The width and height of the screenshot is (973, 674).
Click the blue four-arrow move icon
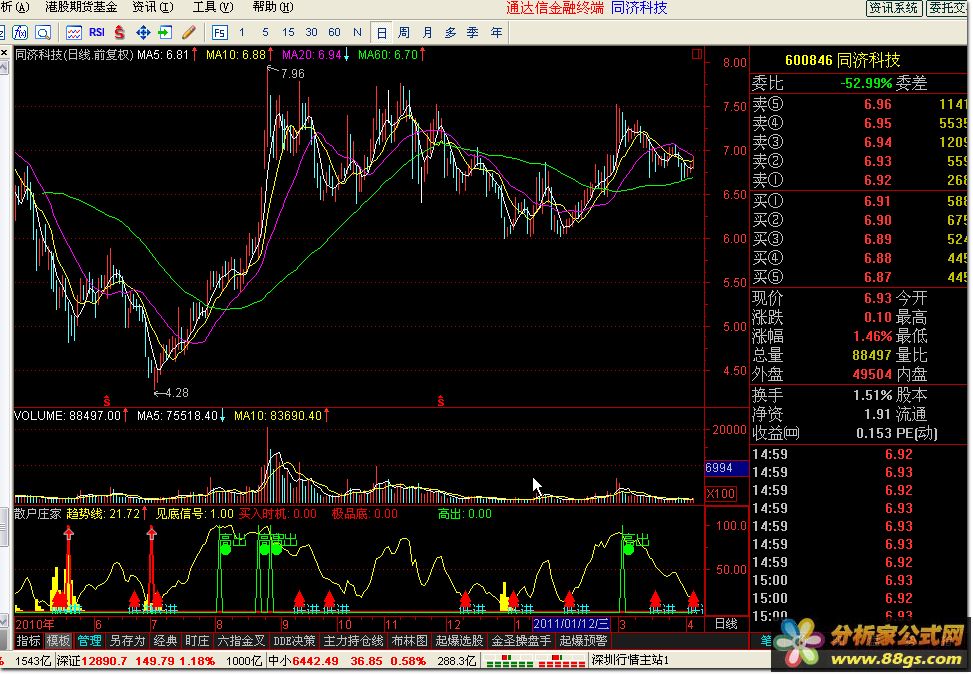coord(143,32)
